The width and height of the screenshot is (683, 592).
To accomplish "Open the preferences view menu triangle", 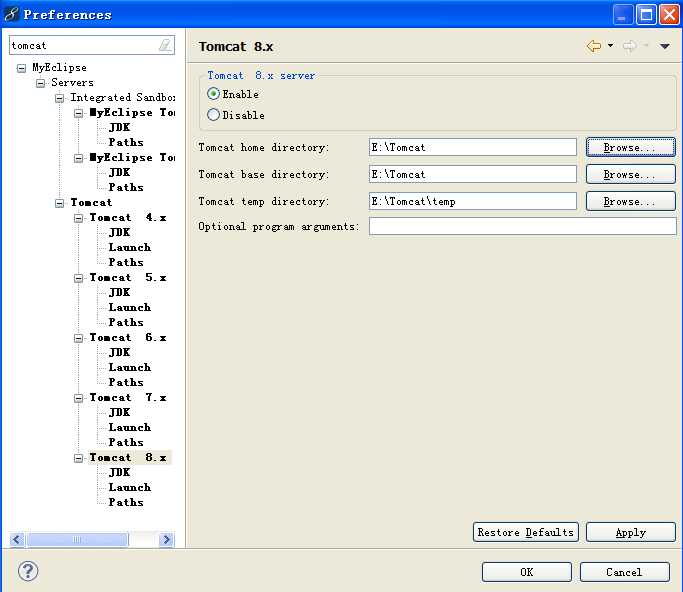I will point(664,46).
